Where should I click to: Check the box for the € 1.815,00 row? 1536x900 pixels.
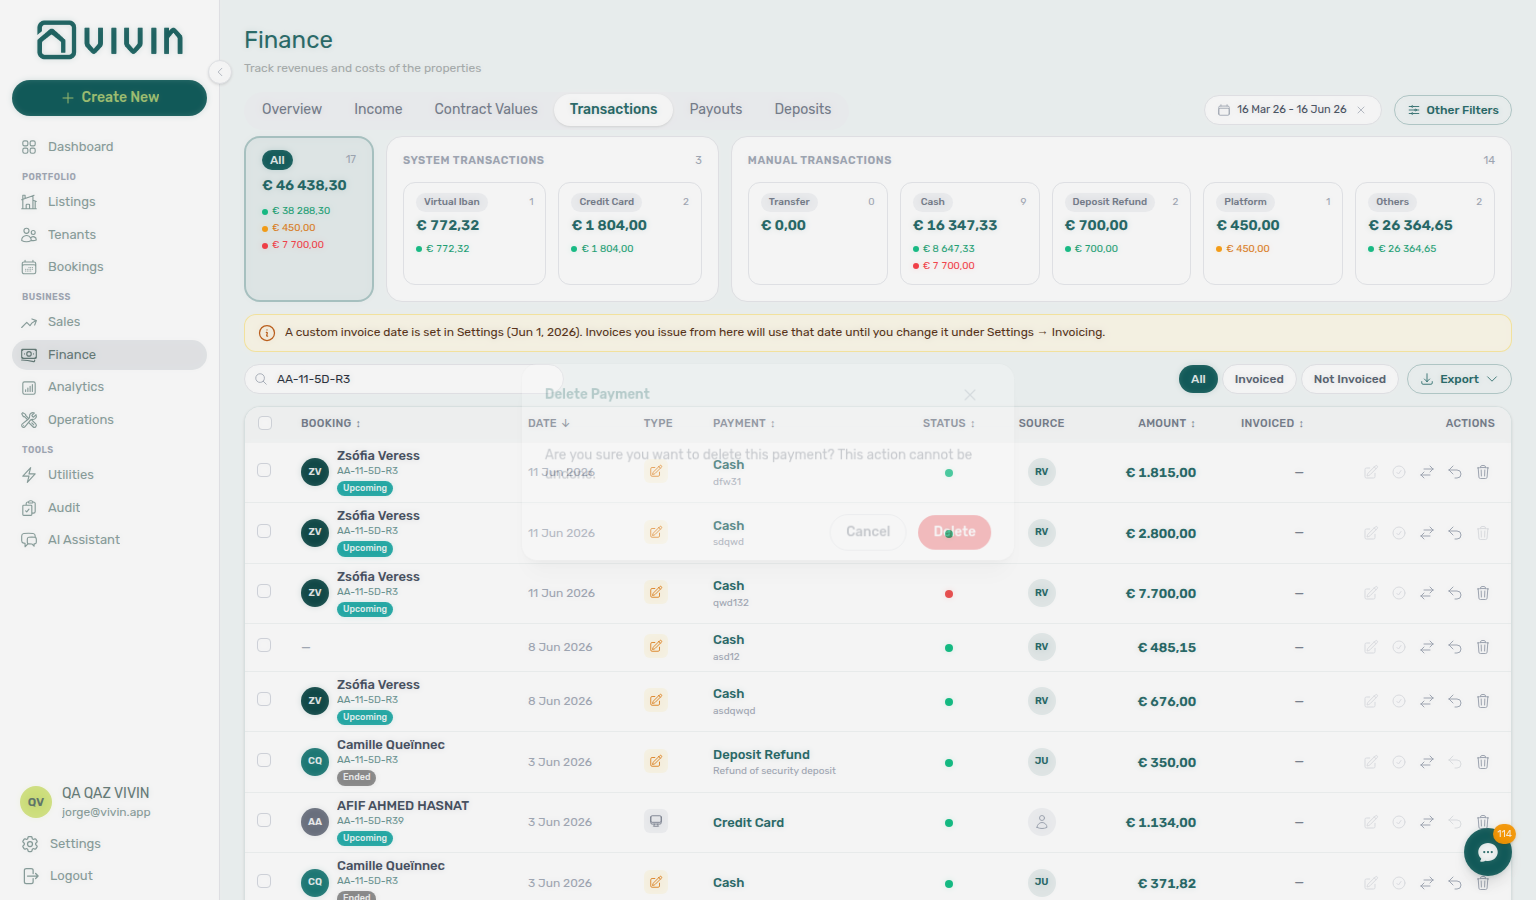coord(264,470)
